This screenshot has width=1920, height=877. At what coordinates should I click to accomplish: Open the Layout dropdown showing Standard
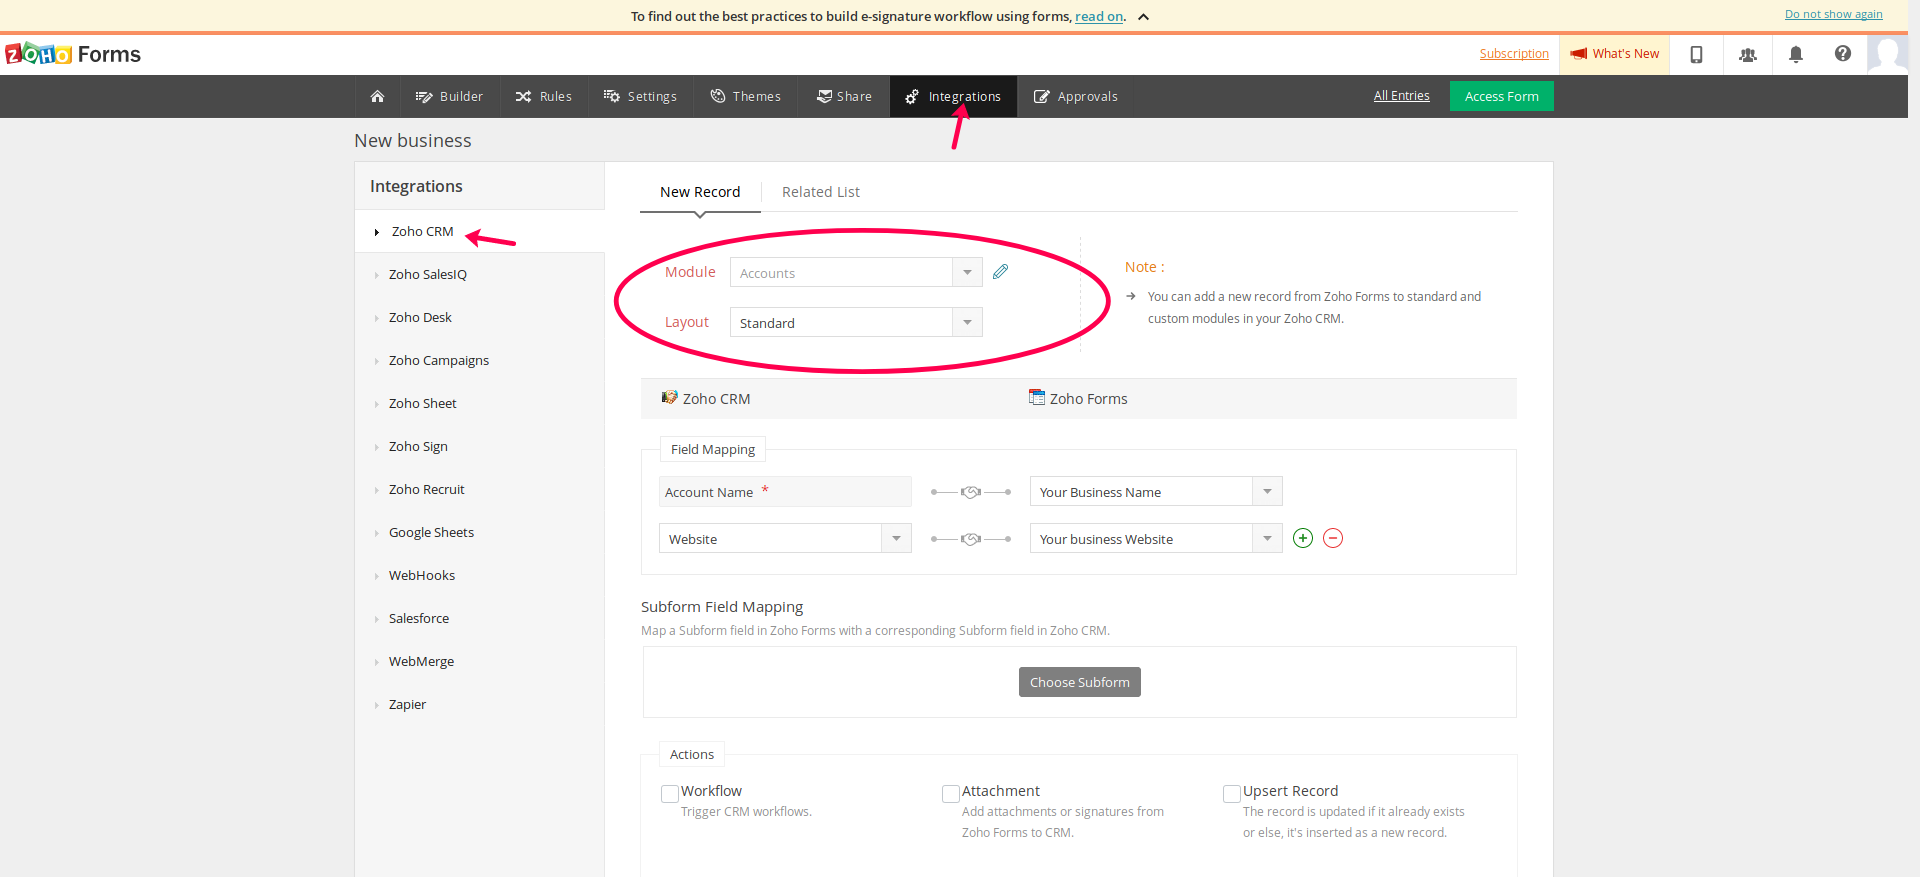[856, 322]
